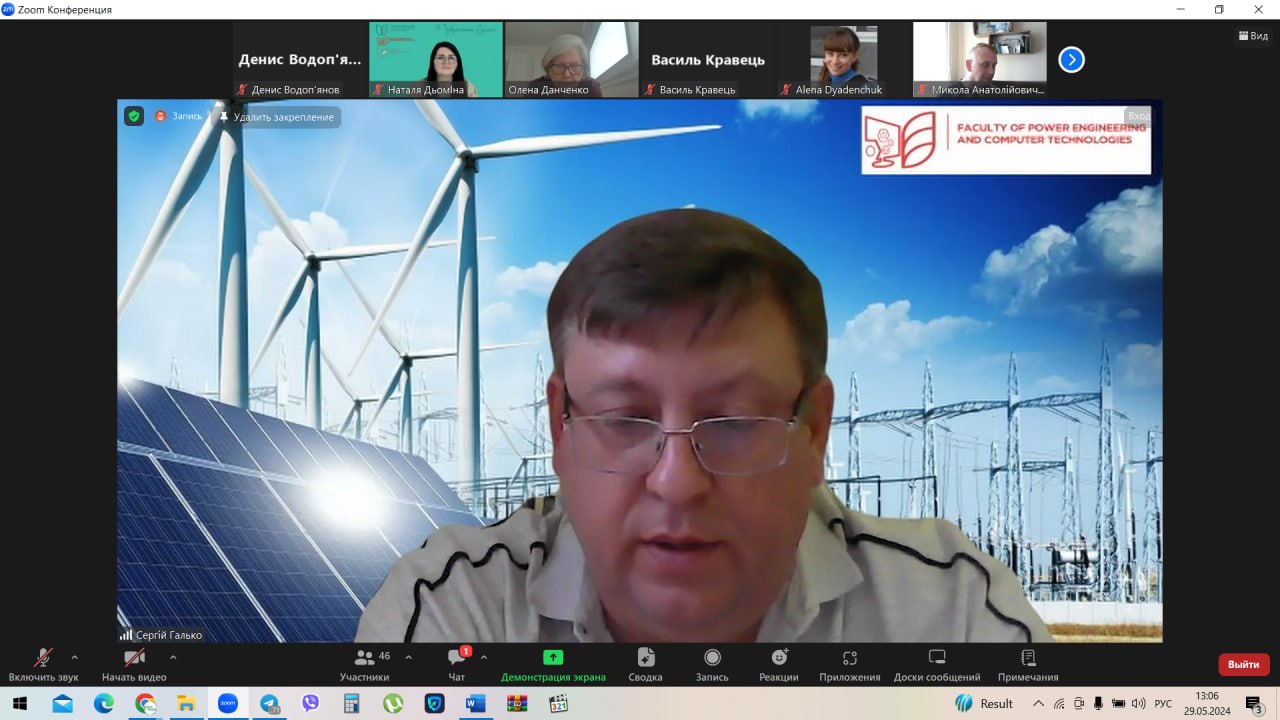Expand participants options arrow
1280x720 pixels.
tap(408, 658)
